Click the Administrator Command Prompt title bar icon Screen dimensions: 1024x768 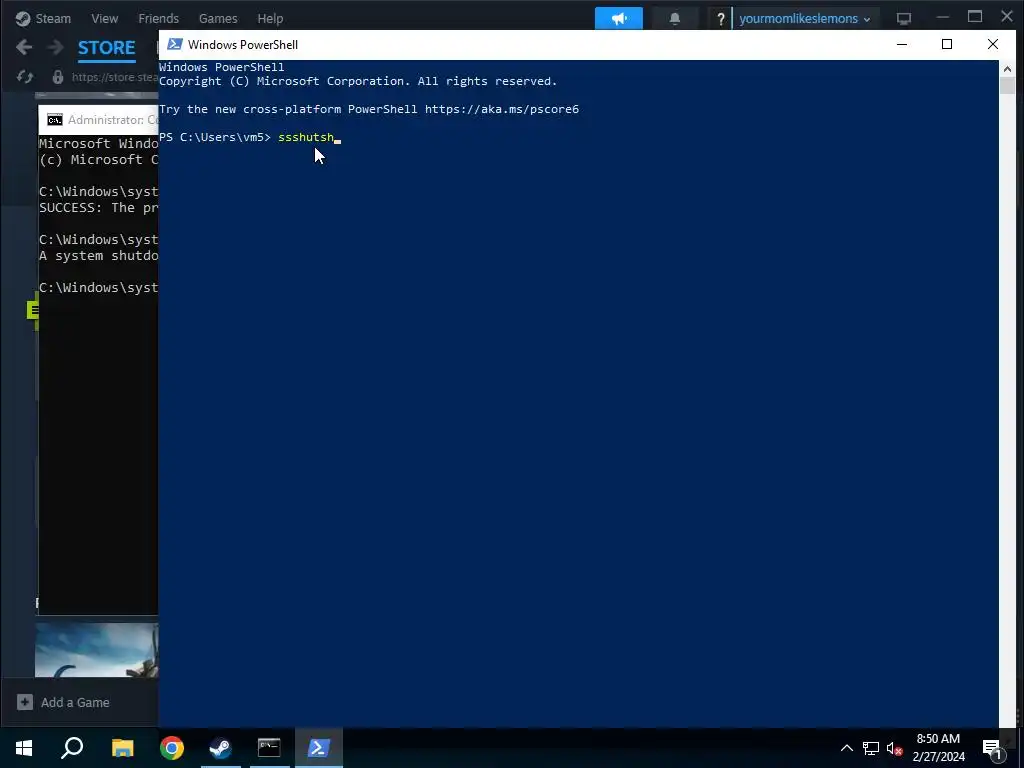(55, 120)
